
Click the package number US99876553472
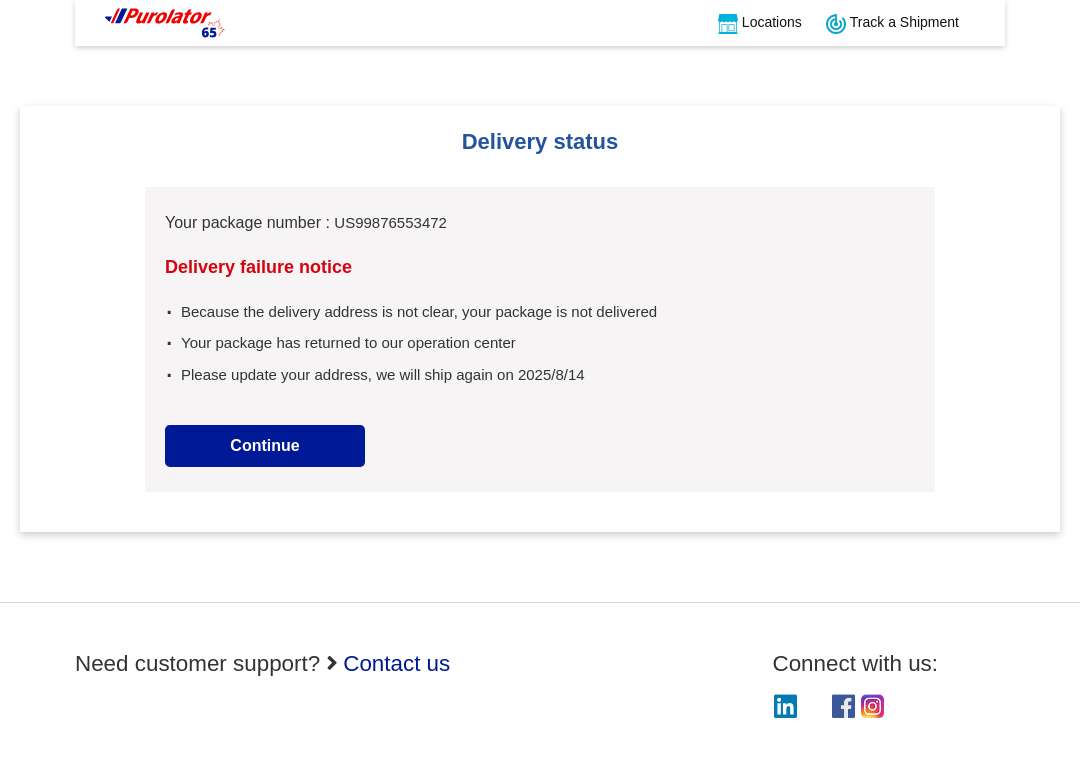click(x=390, y=223)
